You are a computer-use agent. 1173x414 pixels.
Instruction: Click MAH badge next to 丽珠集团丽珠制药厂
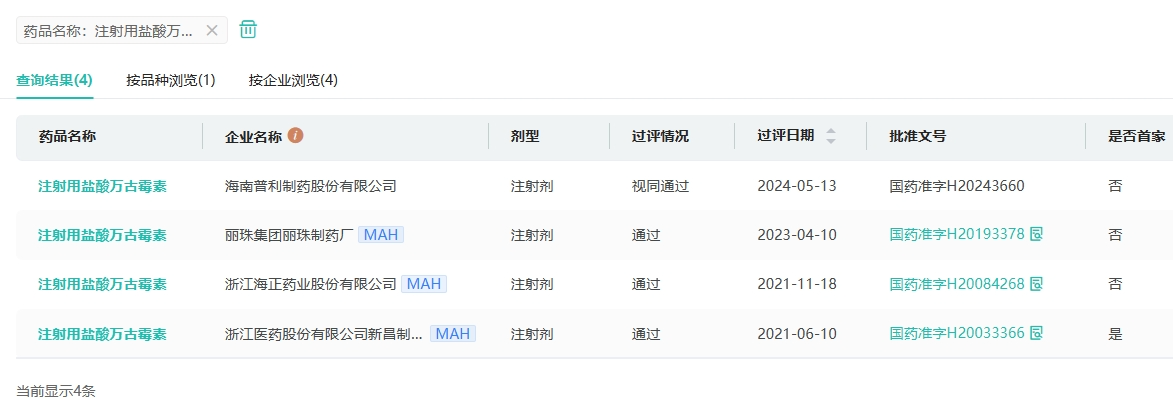click(x=381, y=234)
